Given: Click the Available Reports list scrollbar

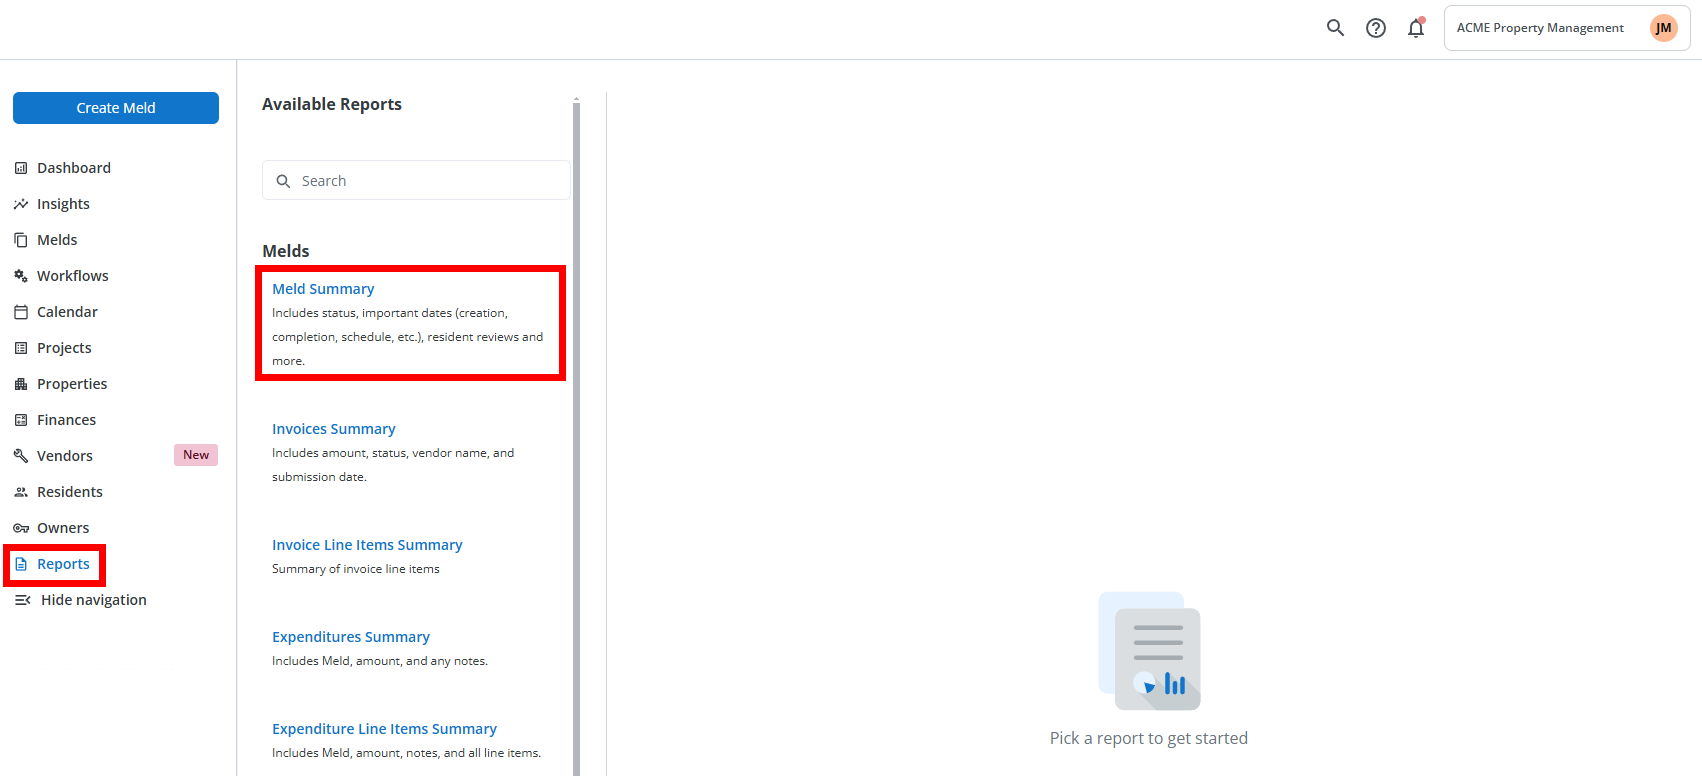Looking at the screenshot, I should pyautogui.click(x=576, y=400).
